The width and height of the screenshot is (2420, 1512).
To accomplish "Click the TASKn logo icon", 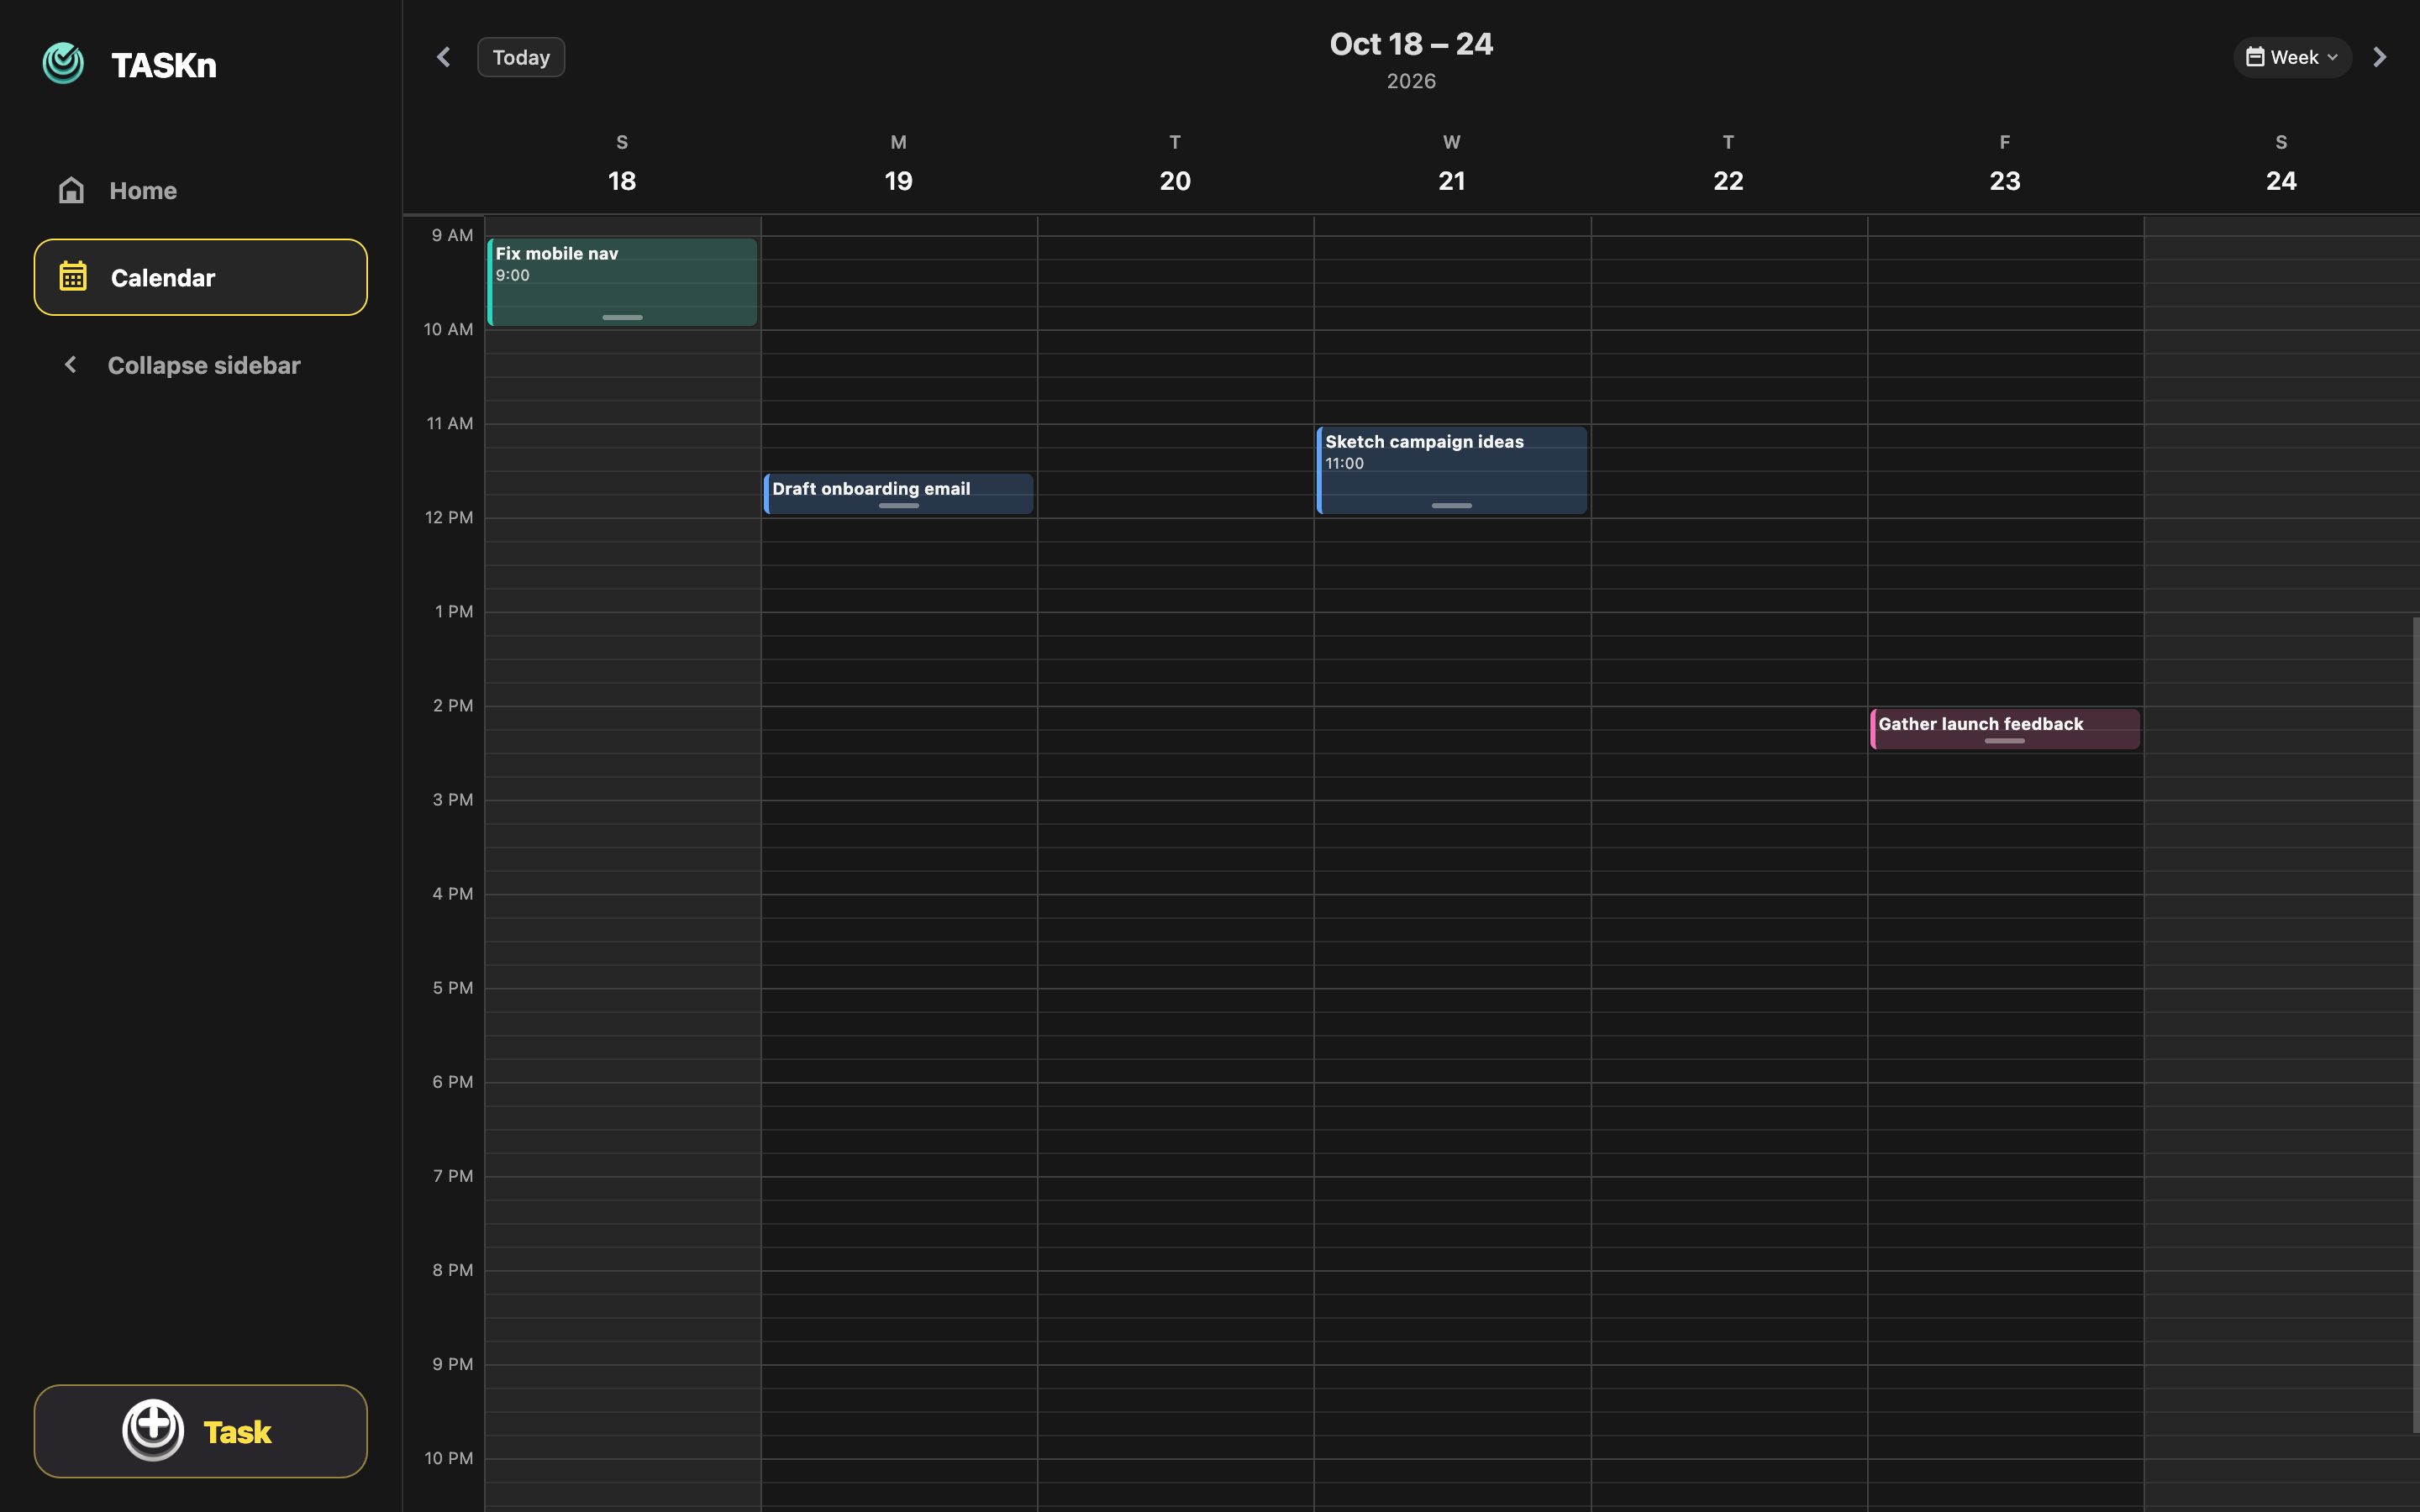I will (x=63, y=64).
